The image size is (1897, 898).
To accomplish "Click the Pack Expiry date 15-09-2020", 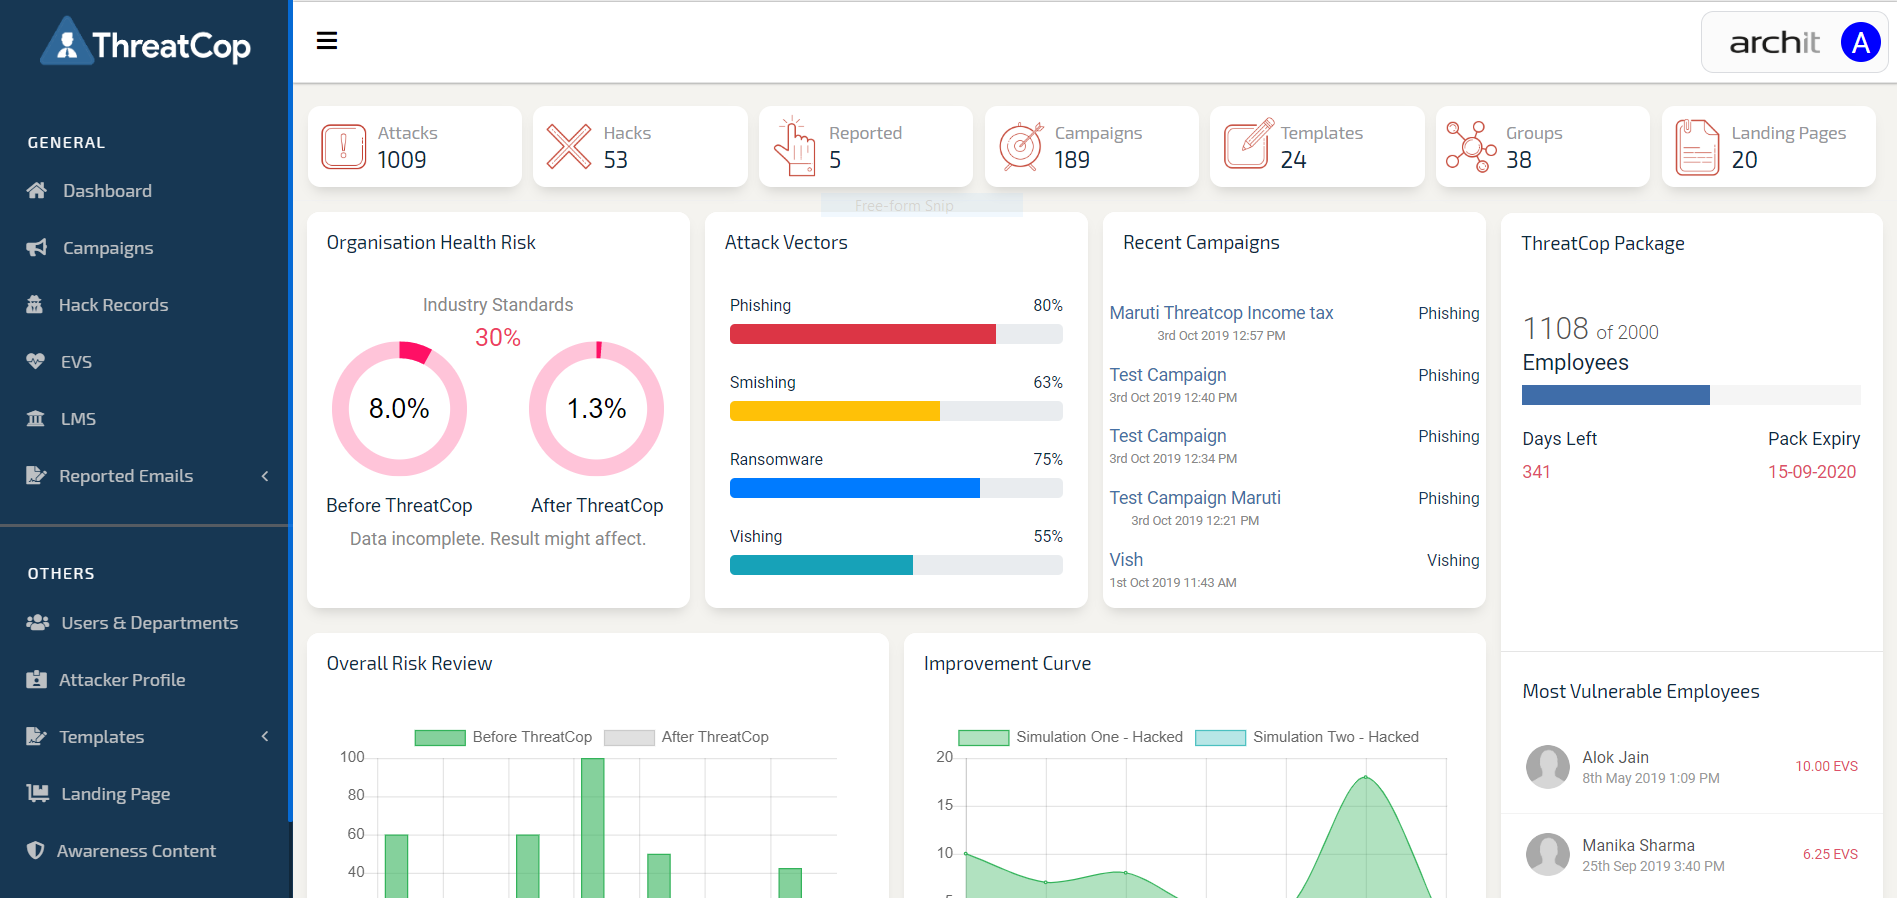I will pyautogui.click(x=1812, y=472).
